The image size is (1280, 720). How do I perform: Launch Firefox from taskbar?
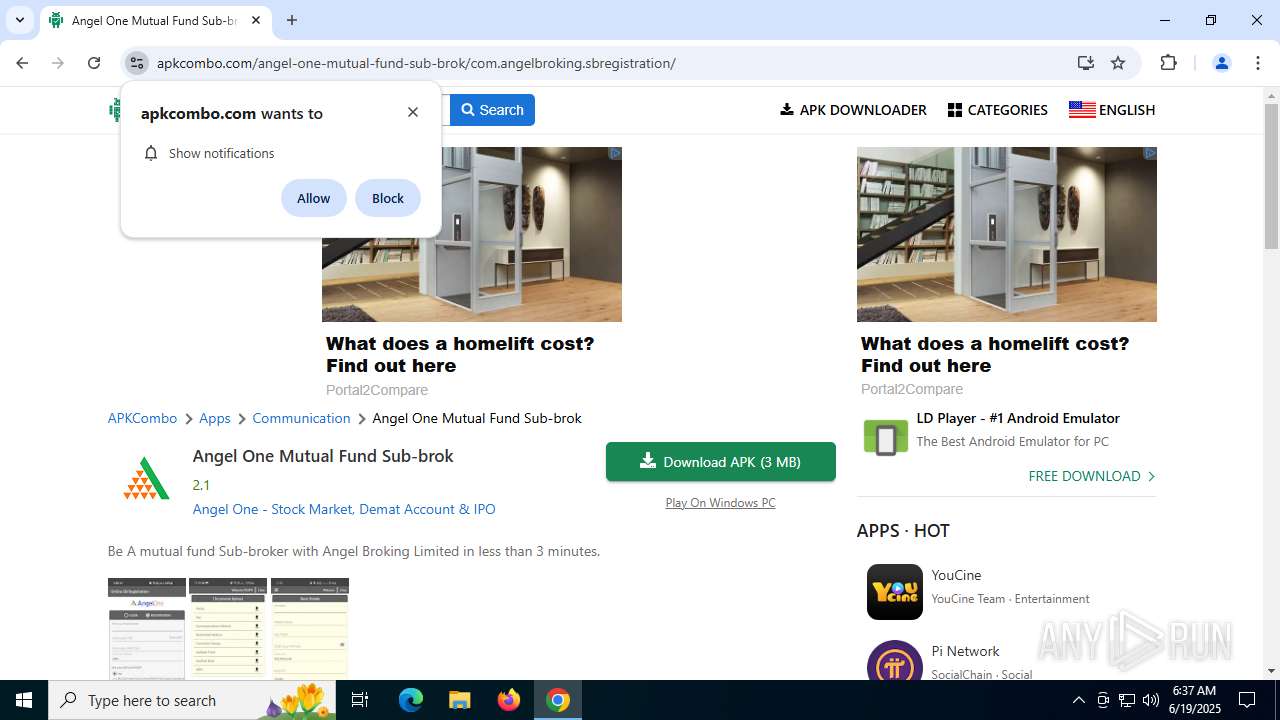coord(509,700)
